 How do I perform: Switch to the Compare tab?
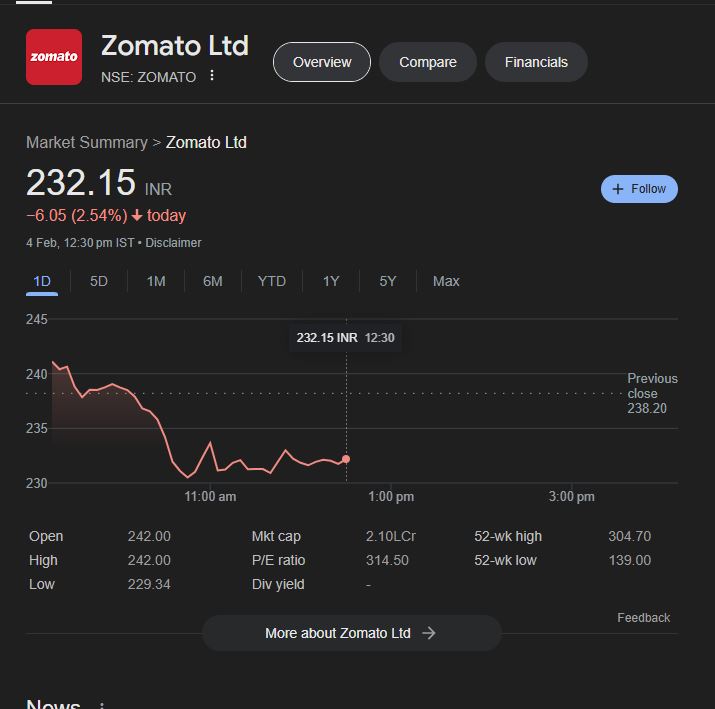pos(428,62)
